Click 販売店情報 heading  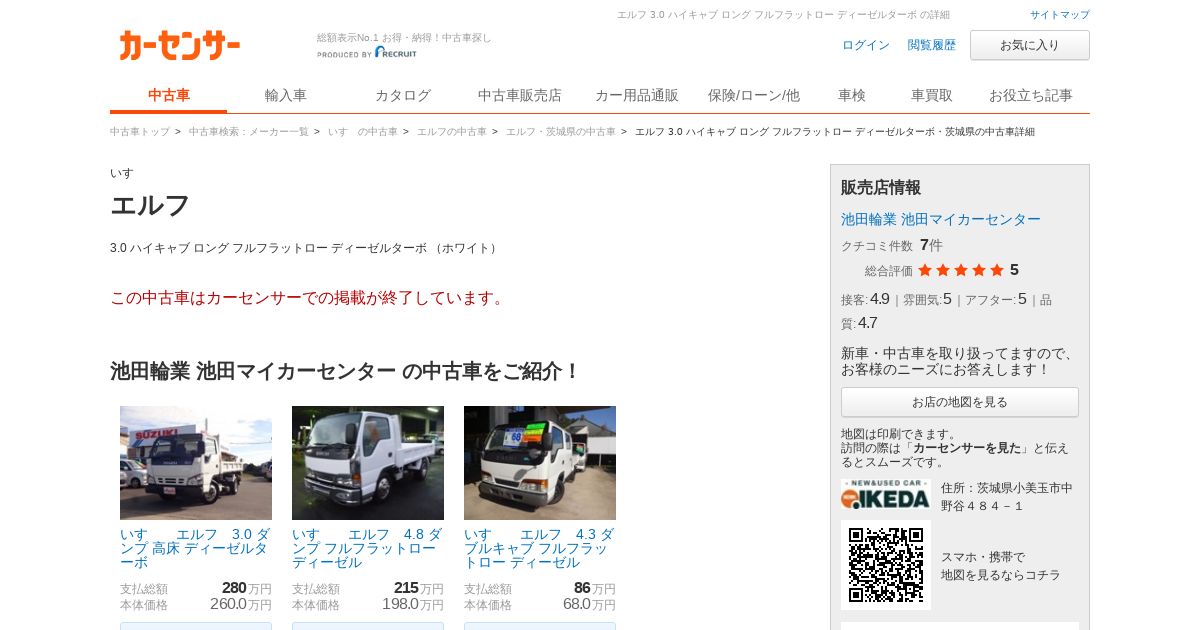[881, 187]
